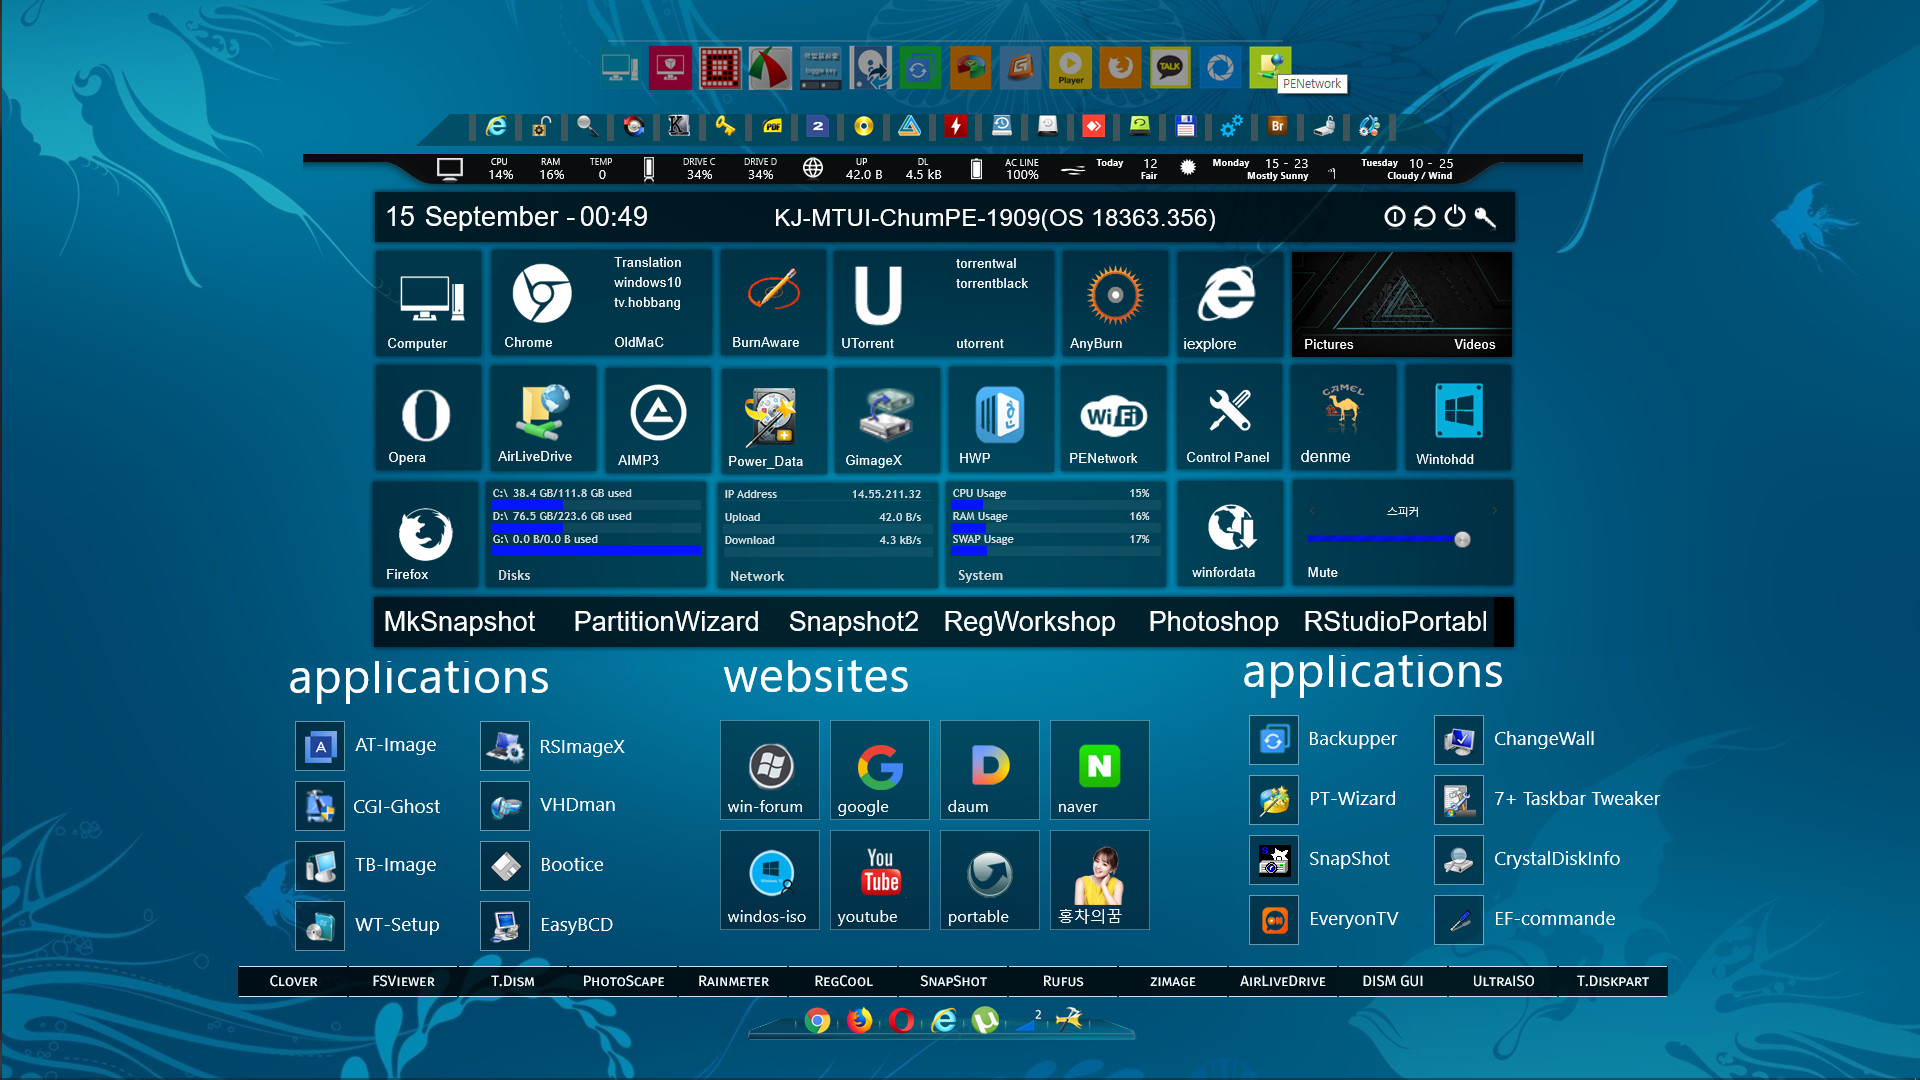Open AirLiveDrive tile
1920x1080 pixels.
(x=542, y=418)
